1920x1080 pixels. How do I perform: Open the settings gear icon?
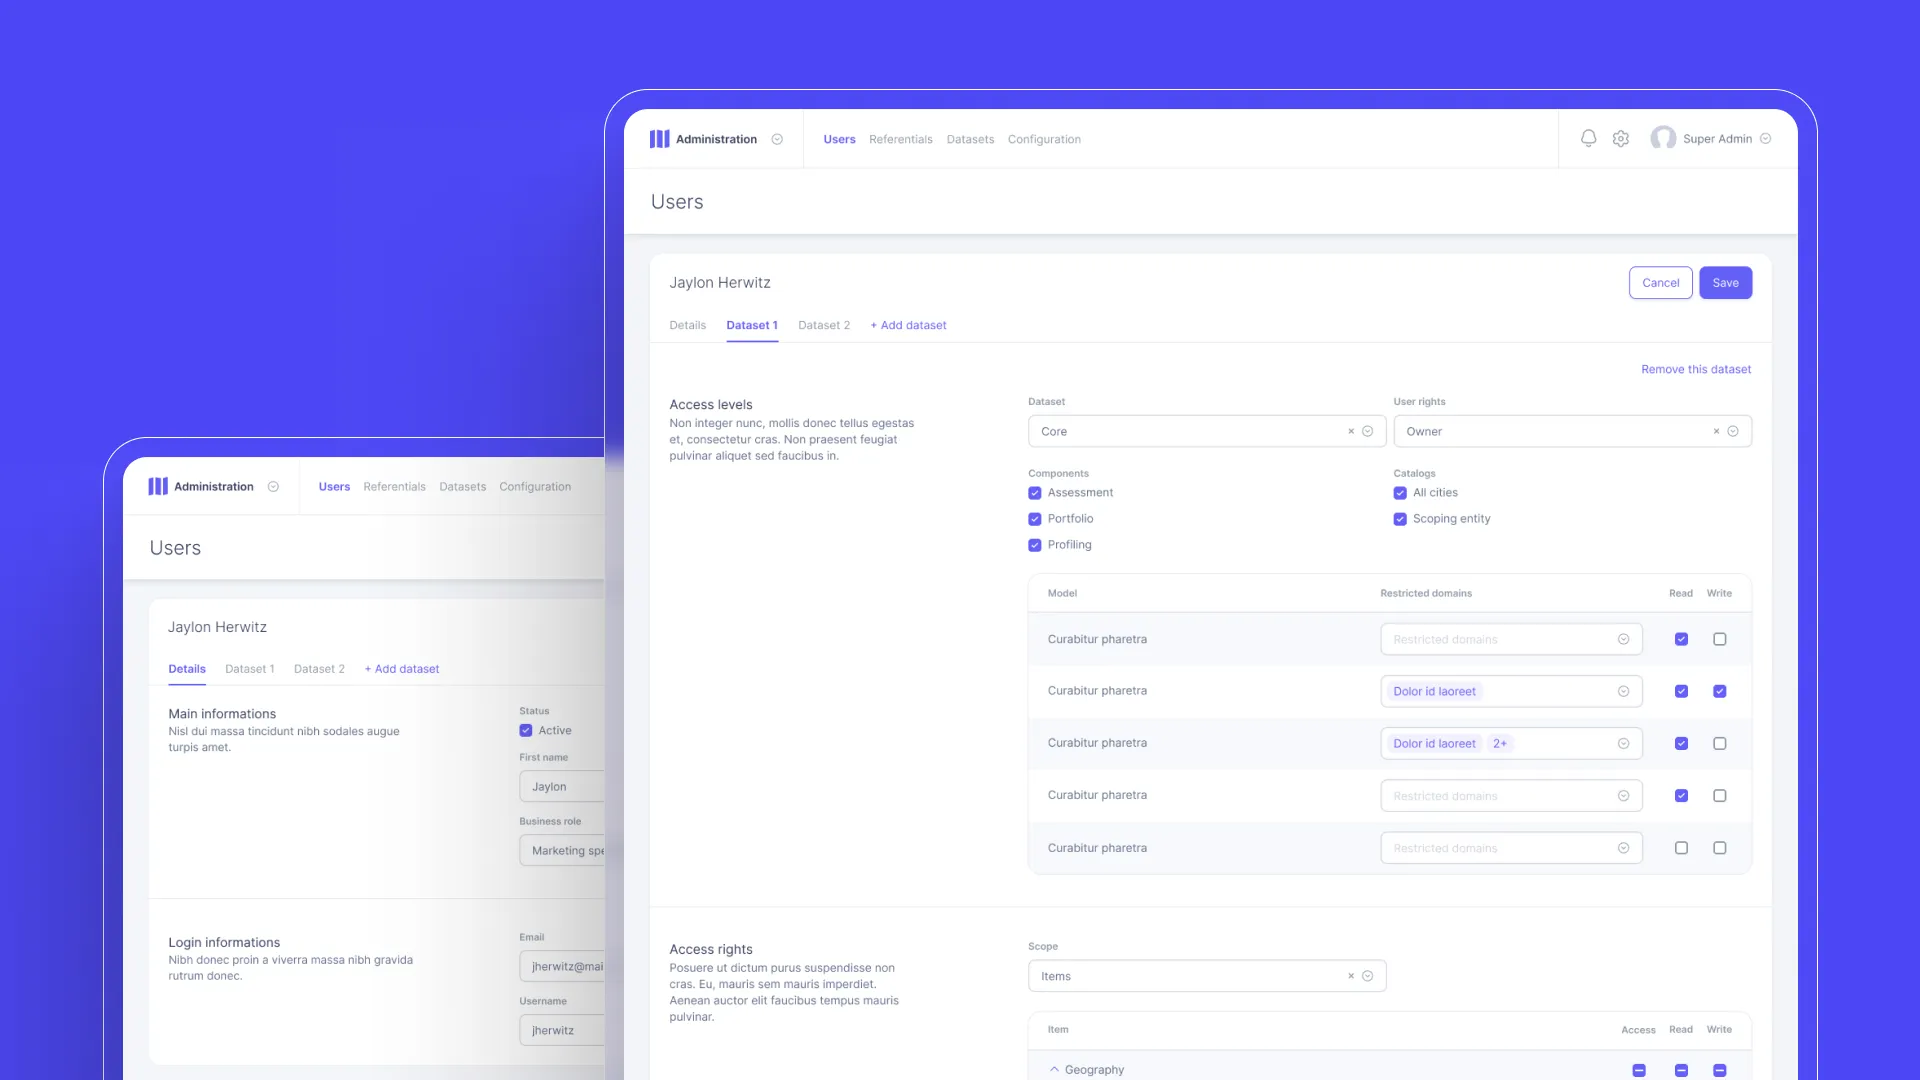coord(1621,139)
